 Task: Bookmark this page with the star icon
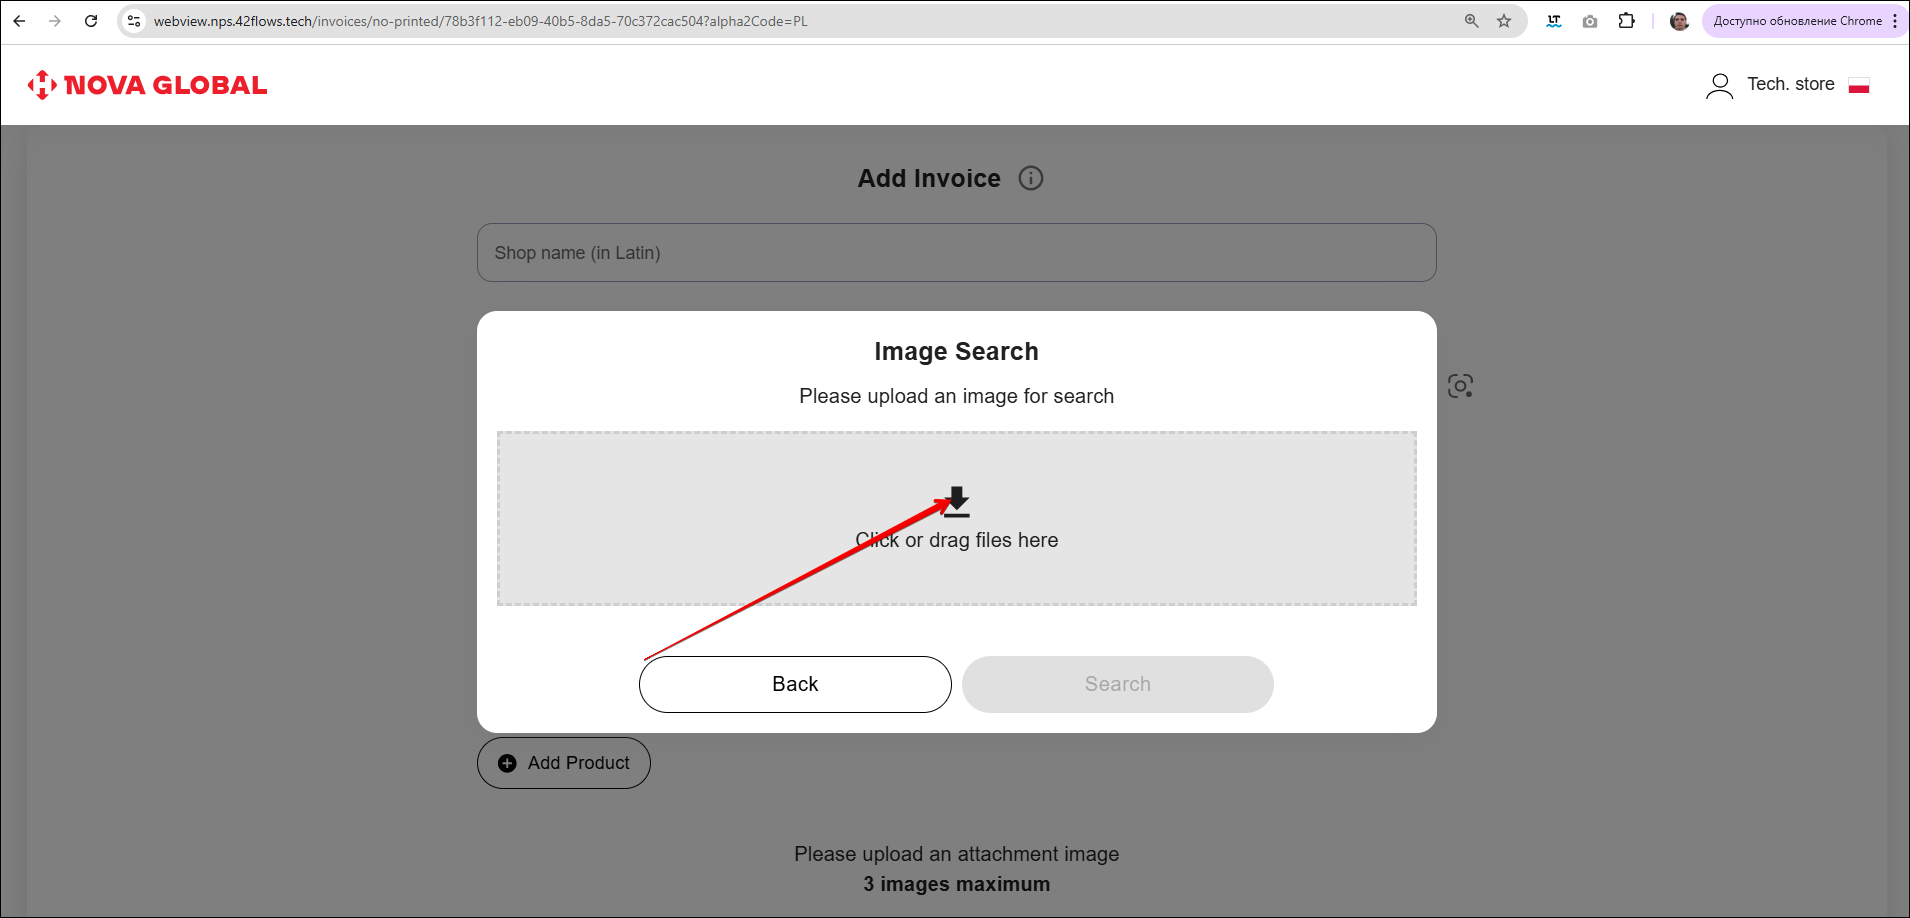point(1503,21)
